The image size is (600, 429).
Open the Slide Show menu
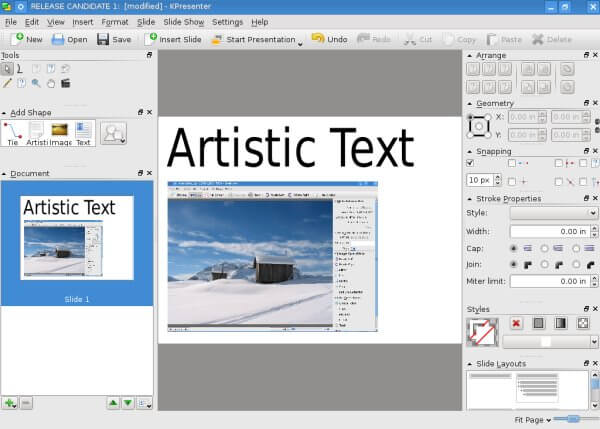pyautogui.click(x=182, y=21)
